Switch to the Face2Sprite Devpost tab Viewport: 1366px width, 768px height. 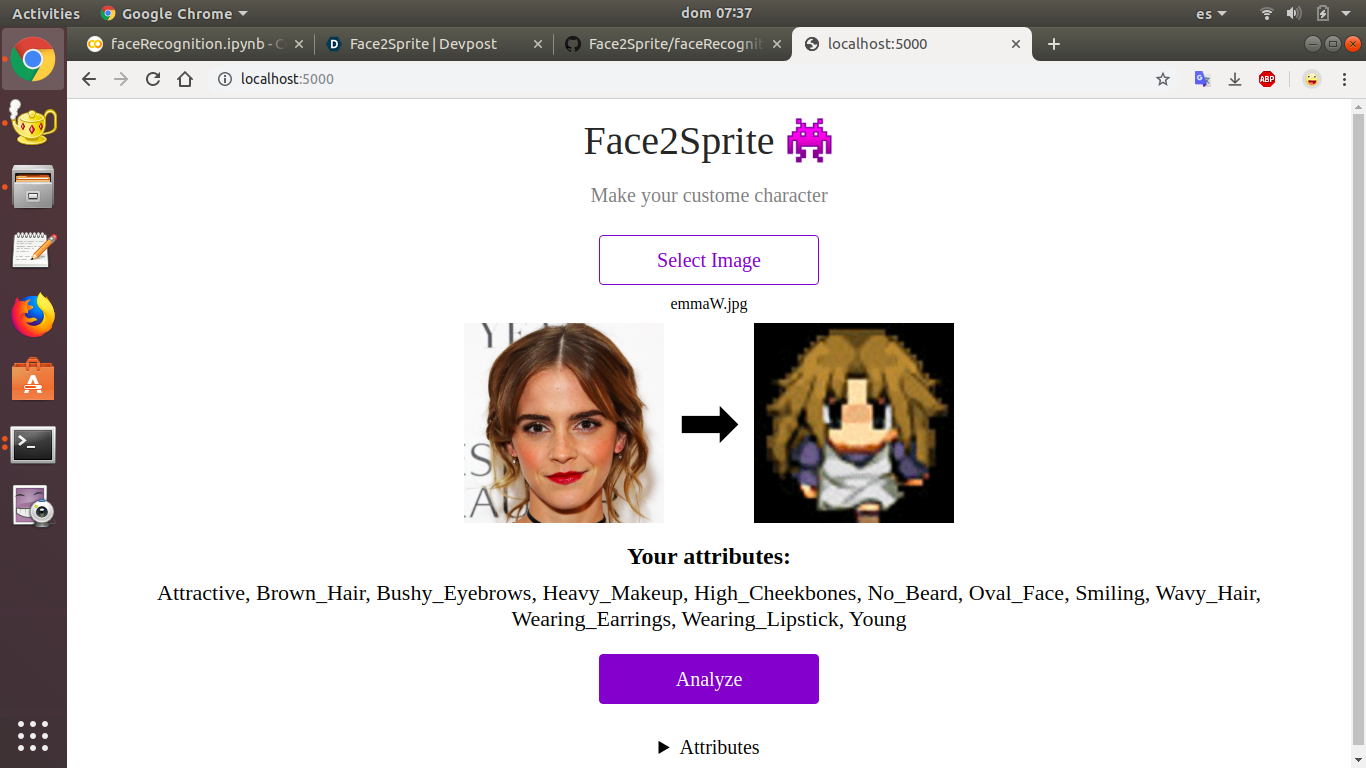click(x=434, y=44)
